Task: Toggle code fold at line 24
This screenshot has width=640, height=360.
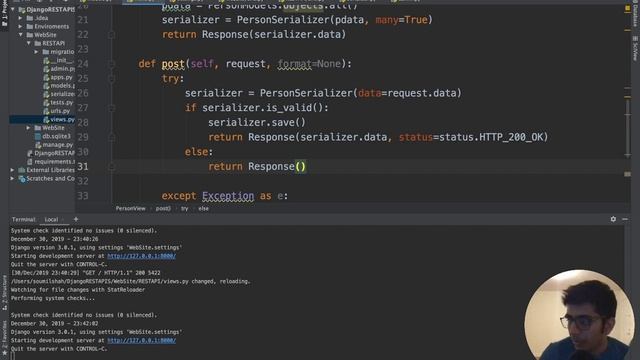Action: point(111,64)
